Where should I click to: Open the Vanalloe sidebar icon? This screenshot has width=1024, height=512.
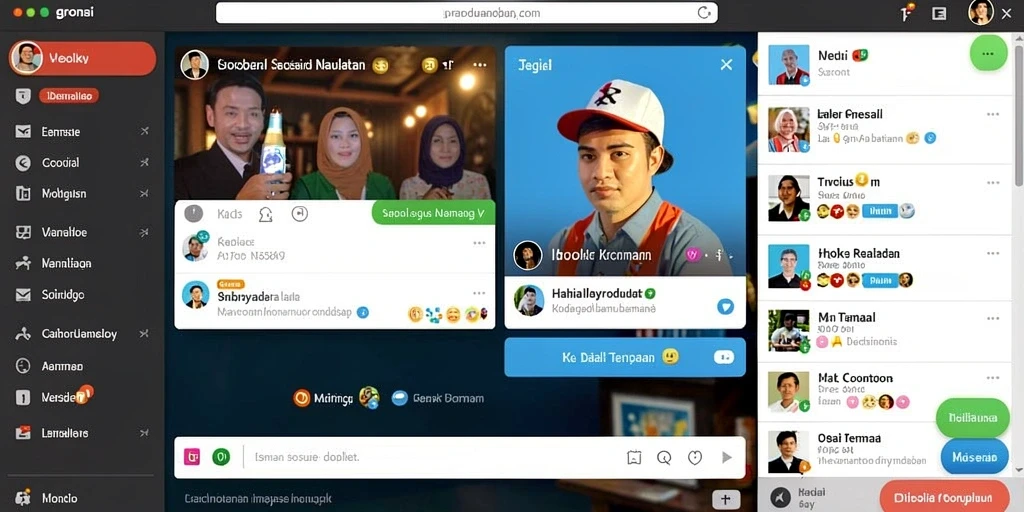click(23, 232)
